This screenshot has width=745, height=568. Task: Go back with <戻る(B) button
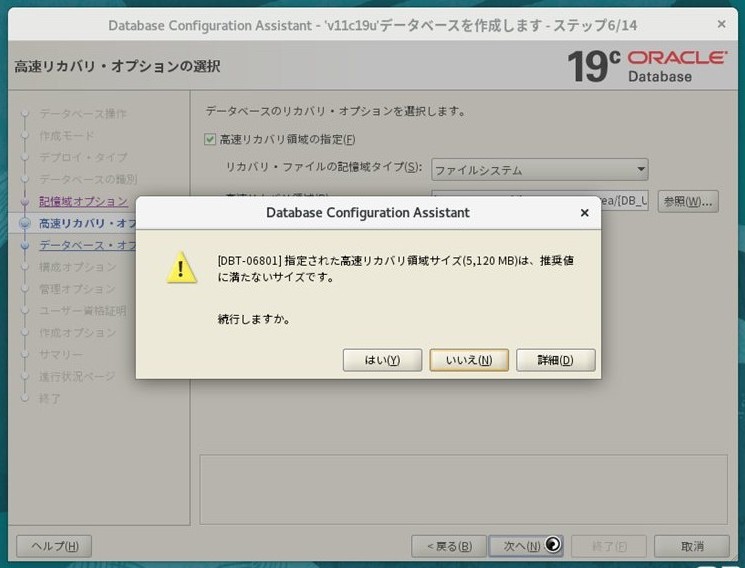coord(449,546)
